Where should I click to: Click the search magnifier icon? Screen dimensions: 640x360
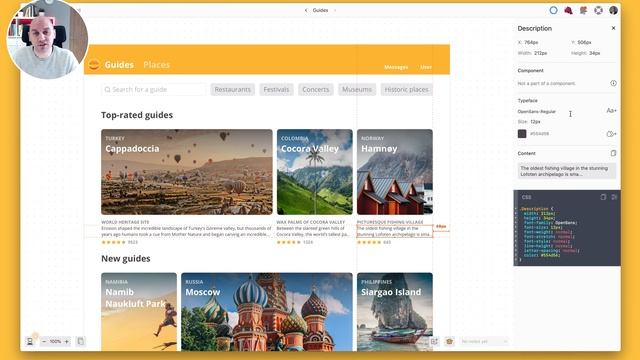tap(107, 89)
